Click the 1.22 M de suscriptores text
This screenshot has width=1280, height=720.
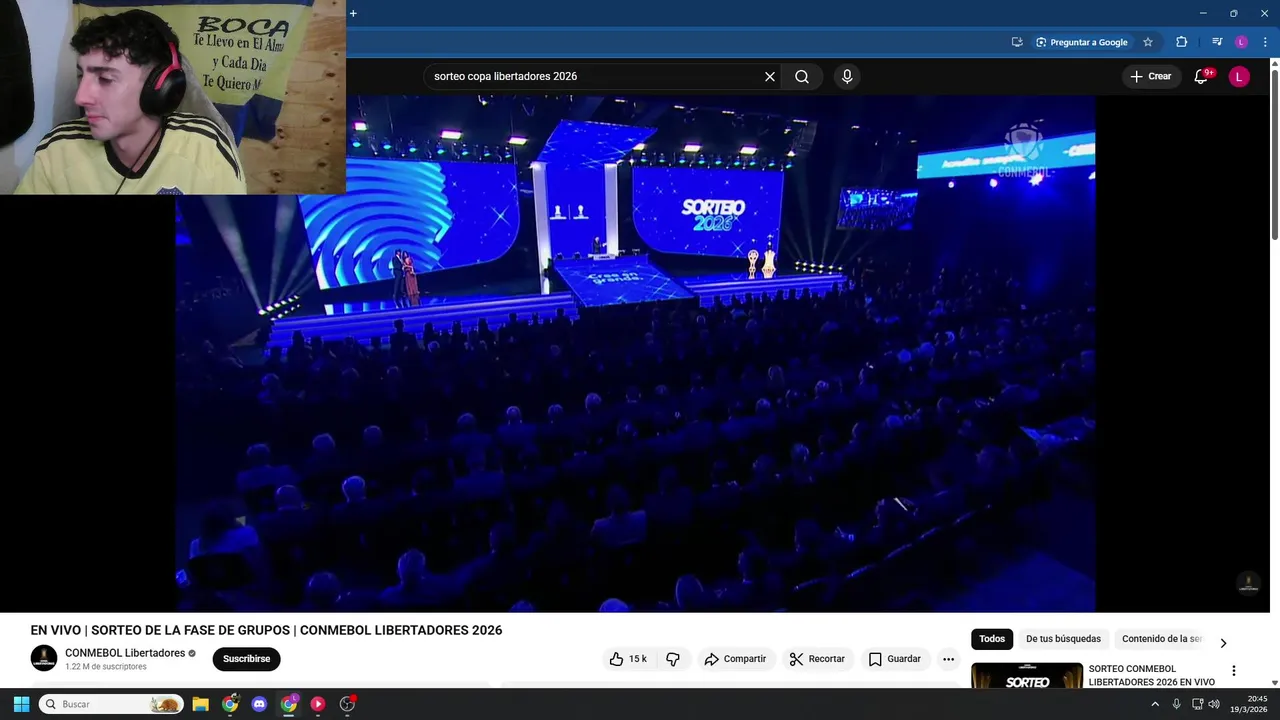(106, 667)
